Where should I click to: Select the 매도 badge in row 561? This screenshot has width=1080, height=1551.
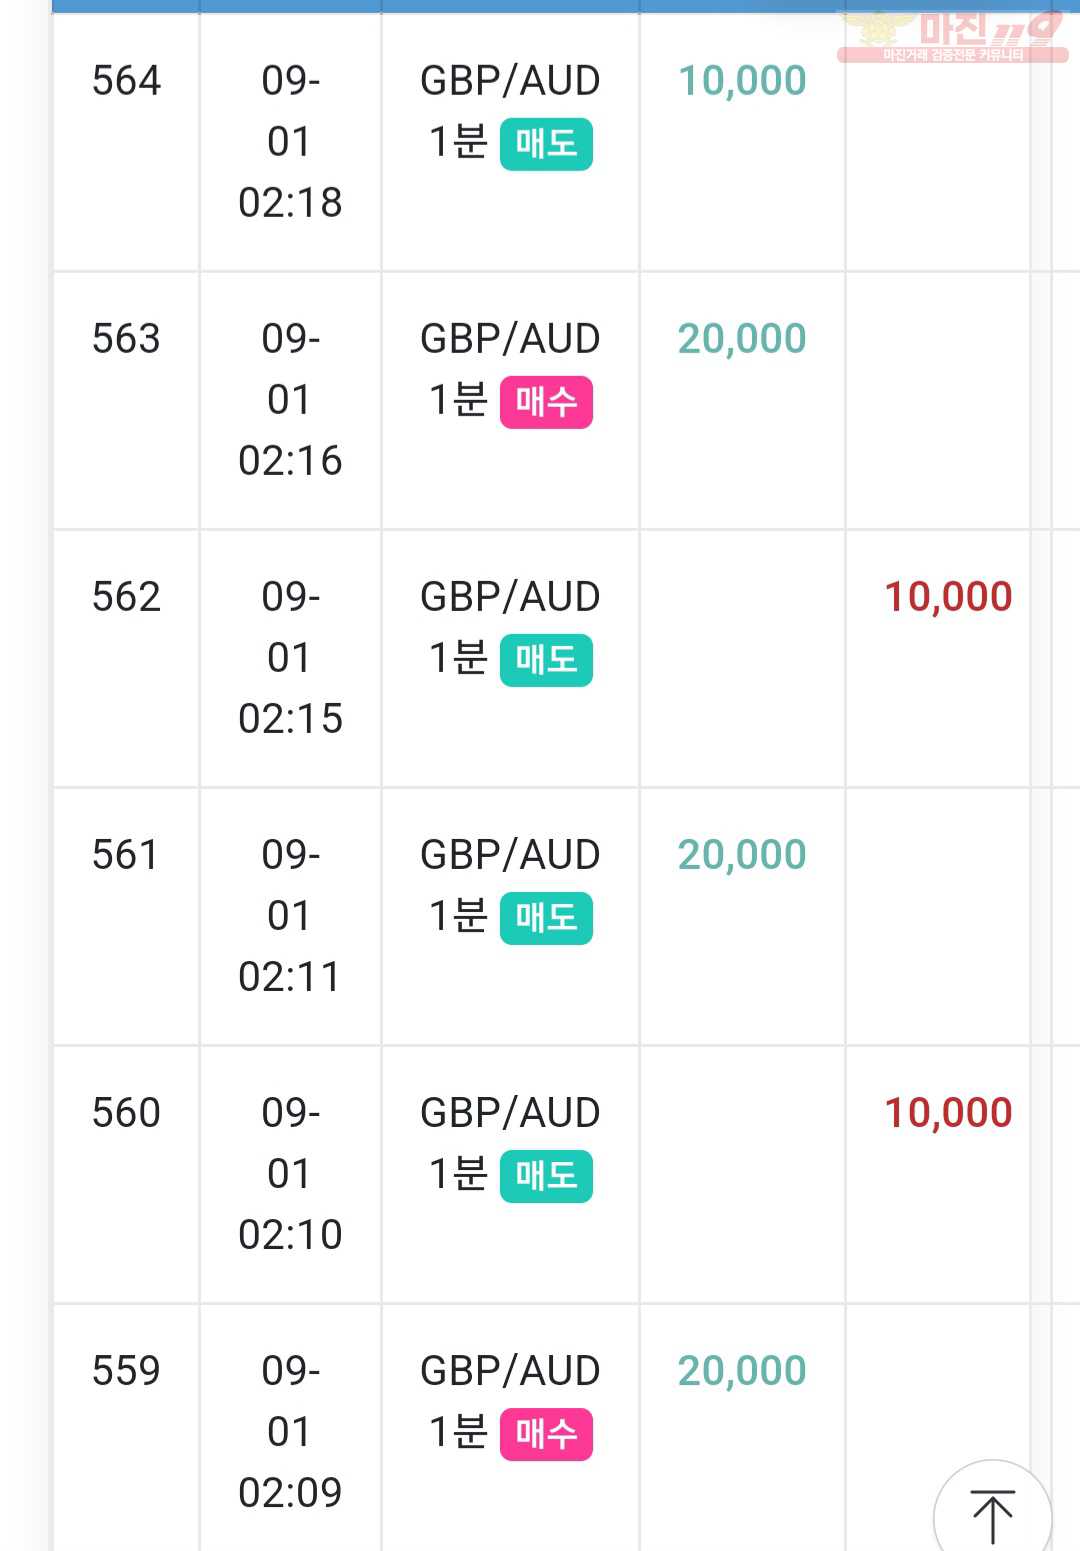click(x=546, y=918)
